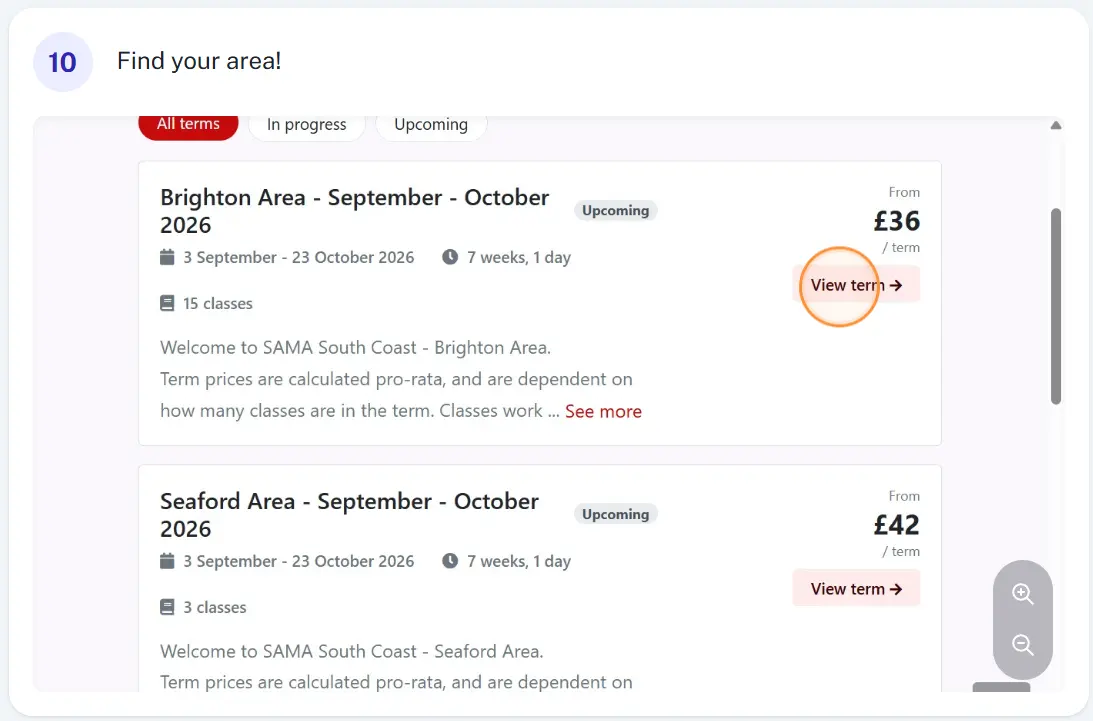Click the zoom in magnifier icon

coord(1023,593)
